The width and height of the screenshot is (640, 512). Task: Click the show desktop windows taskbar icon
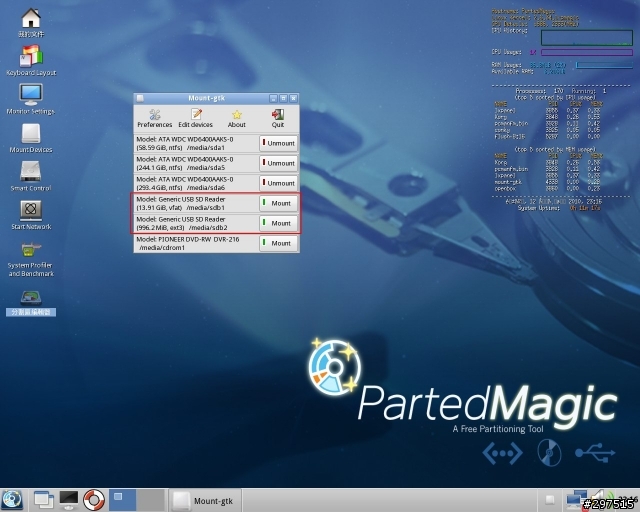[x=43, y=500]
